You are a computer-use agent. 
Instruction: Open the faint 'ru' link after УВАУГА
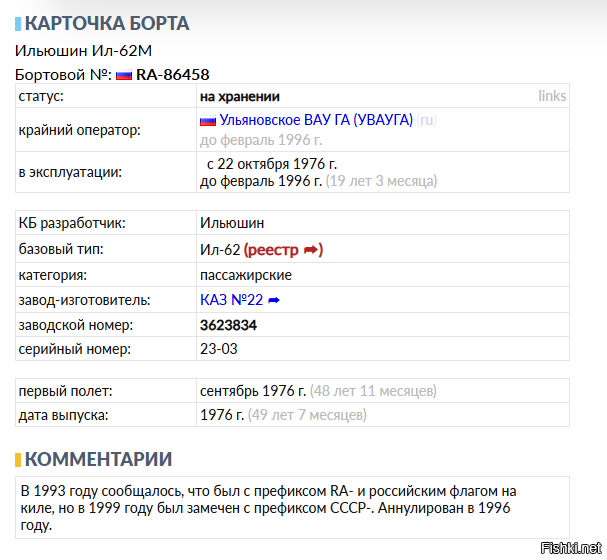click(427, 120)
